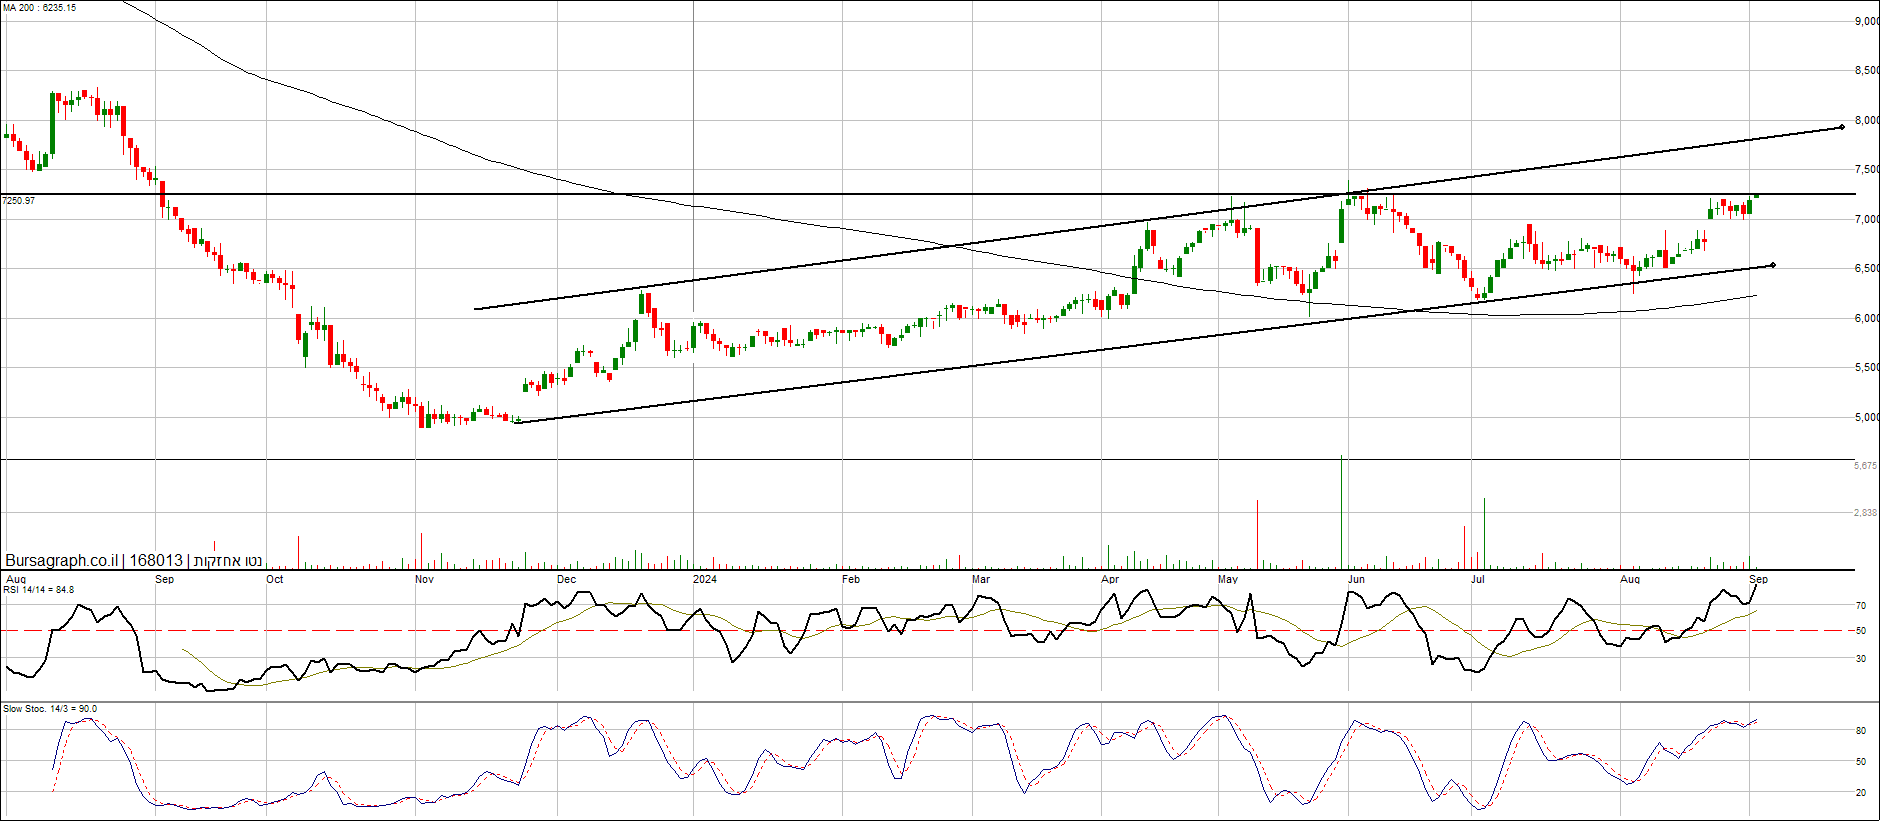Click the 8,000 price axis label
Image resolution: width=1880 pixels, height=821 pixels.
tap(1866, 120)
